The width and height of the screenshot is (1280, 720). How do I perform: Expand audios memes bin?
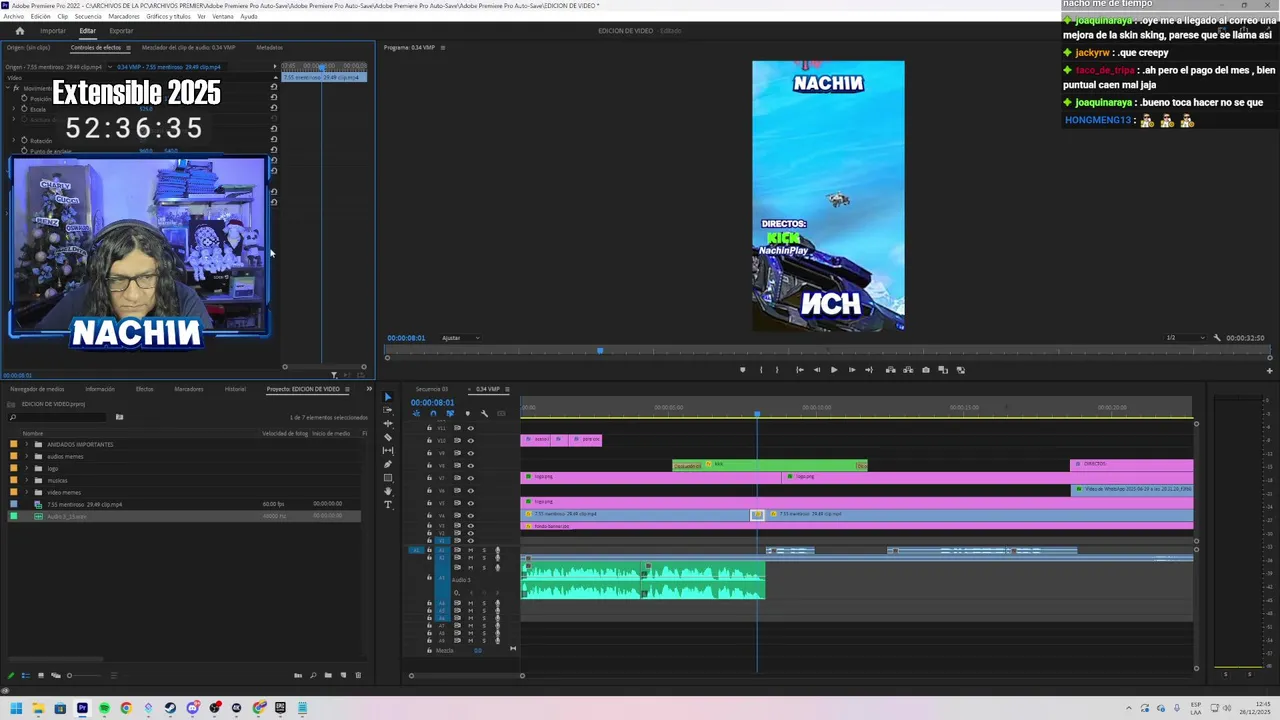[26, 456]
